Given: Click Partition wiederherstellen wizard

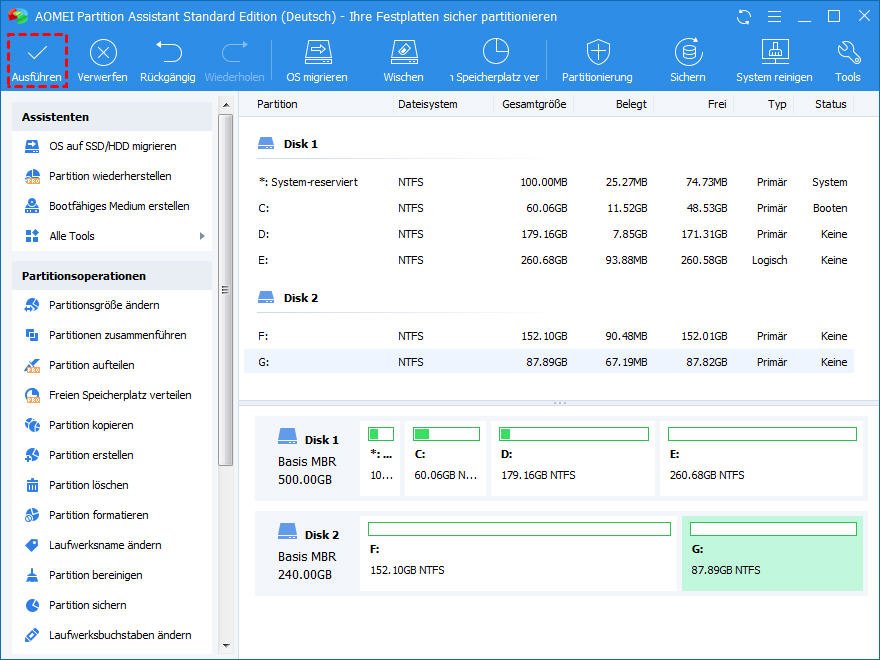Looking at the screenshot, I should click(x=110, y=176).
